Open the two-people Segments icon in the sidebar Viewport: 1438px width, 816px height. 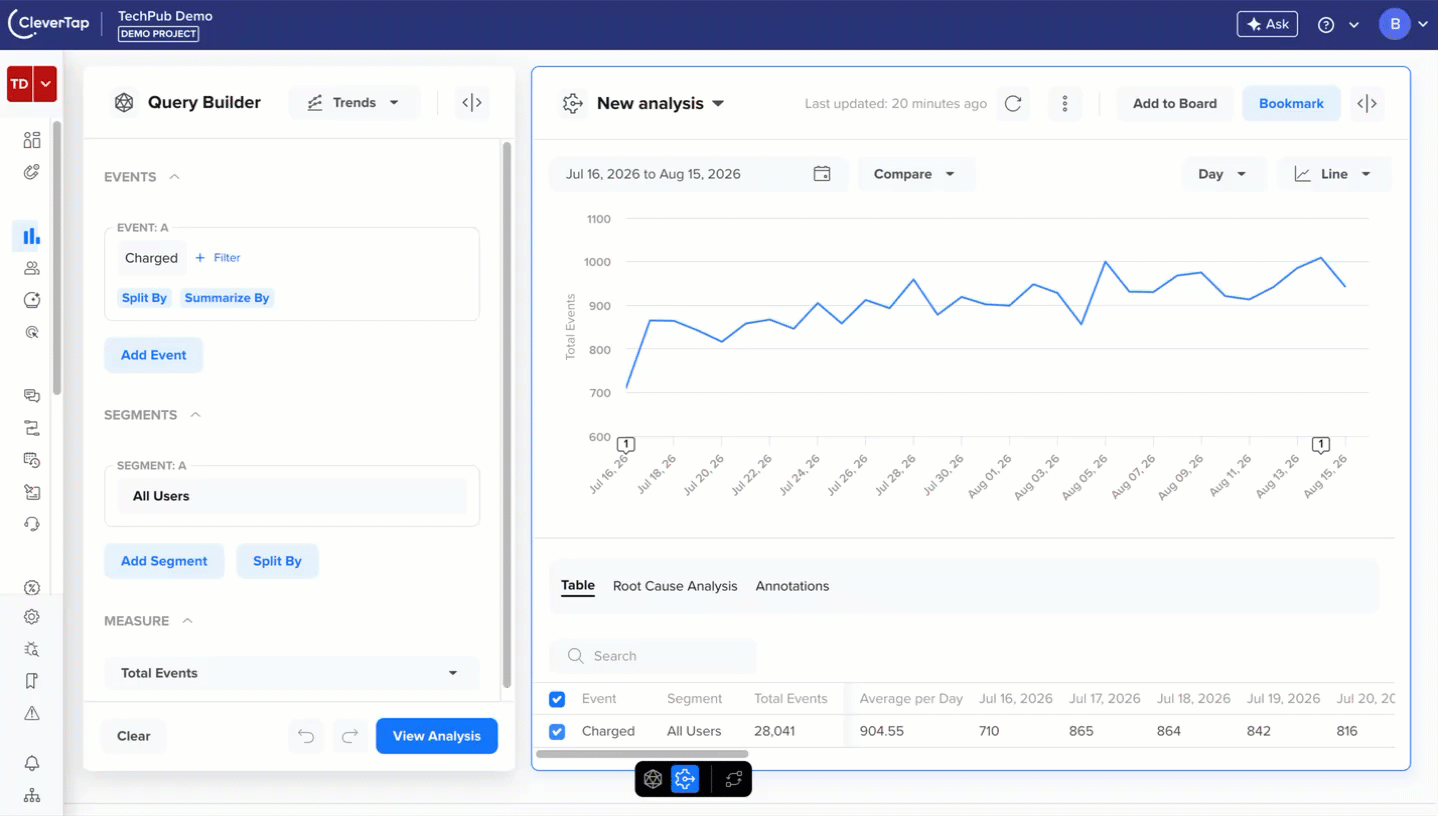[32, 268]
